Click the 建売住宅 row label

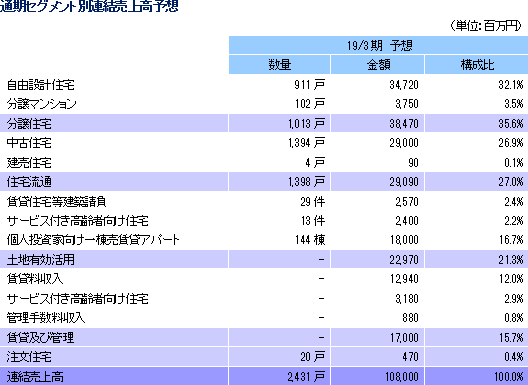[29, 163]
